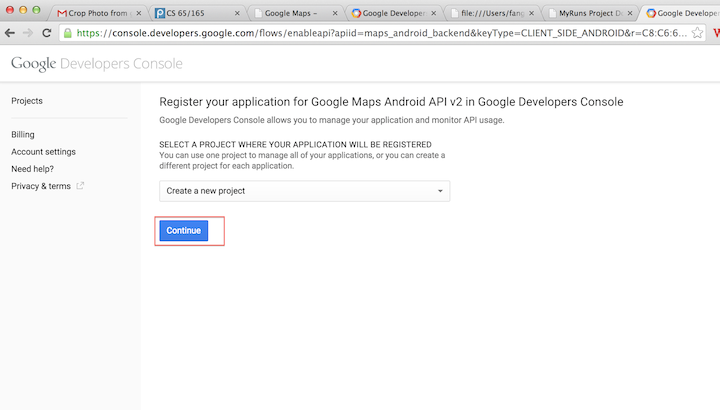720x410 pixels.
Task: Reload the page with the refresh icon
Action: click(x=46, y=33)
